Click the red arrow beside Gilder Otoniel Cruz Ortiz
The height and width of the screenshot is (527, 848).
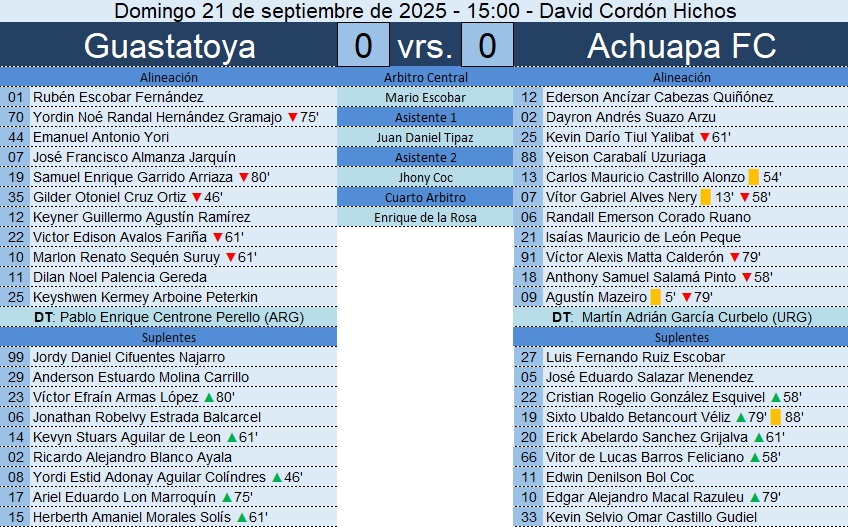(x=196, y=197)
